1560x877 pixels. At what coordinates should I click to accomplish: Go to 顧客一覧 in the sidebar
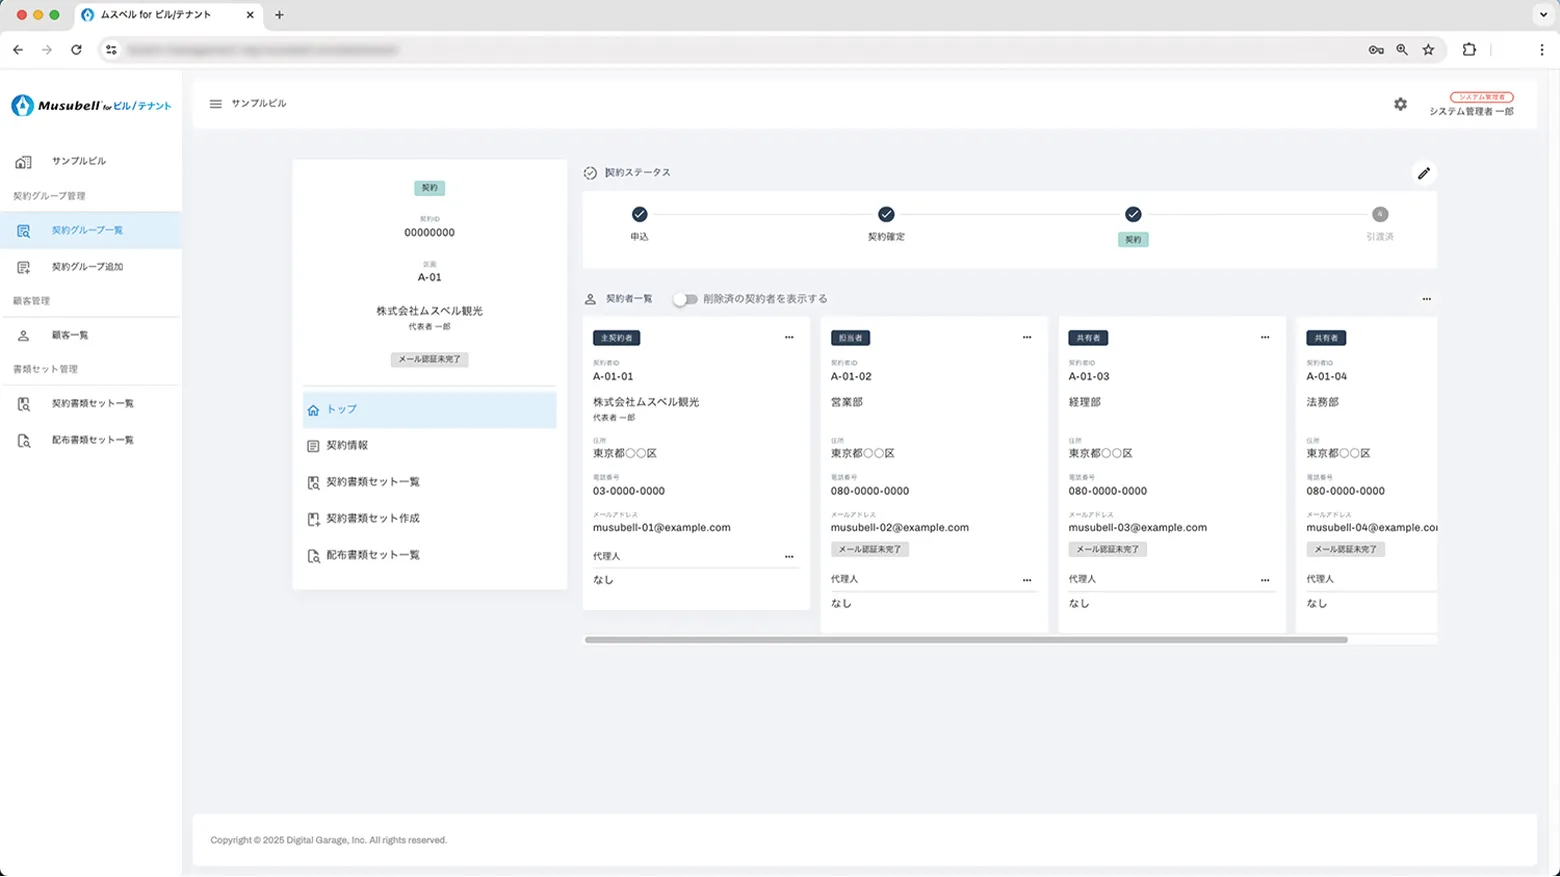coord(70,335)
